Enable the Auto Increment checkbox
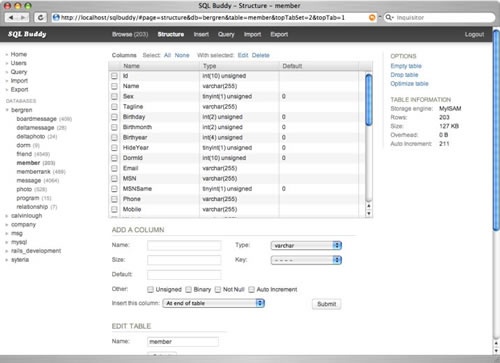This screenshot has height=363, width=500. point(252,289)
